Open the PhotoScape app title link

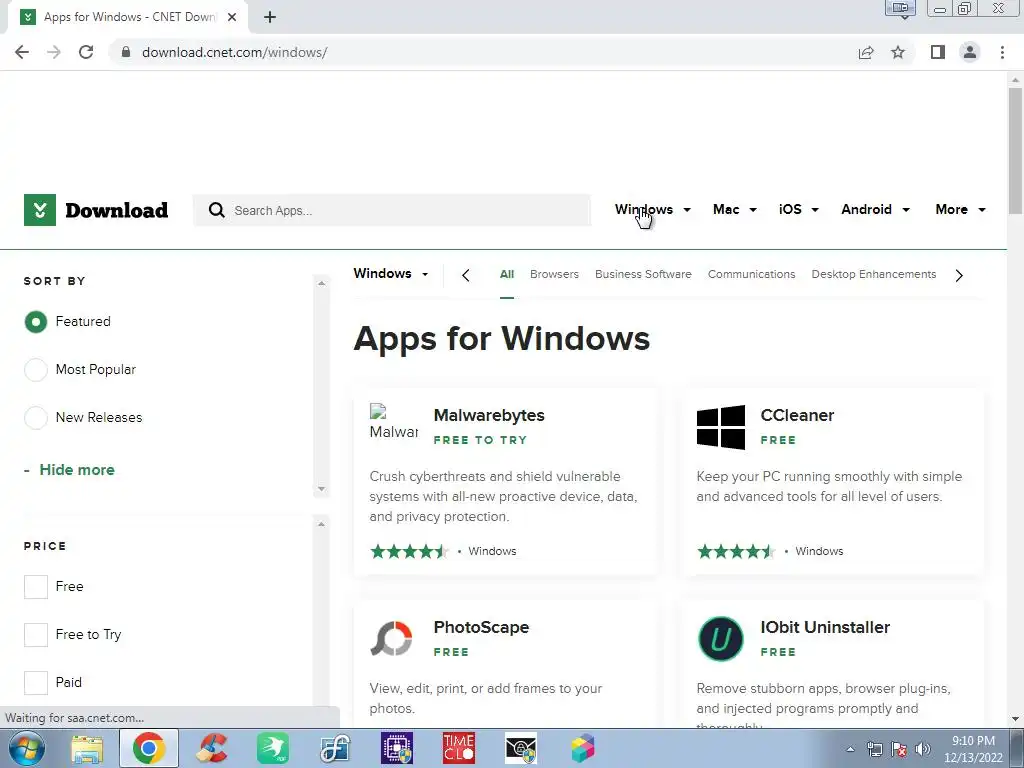pos(481,627)
